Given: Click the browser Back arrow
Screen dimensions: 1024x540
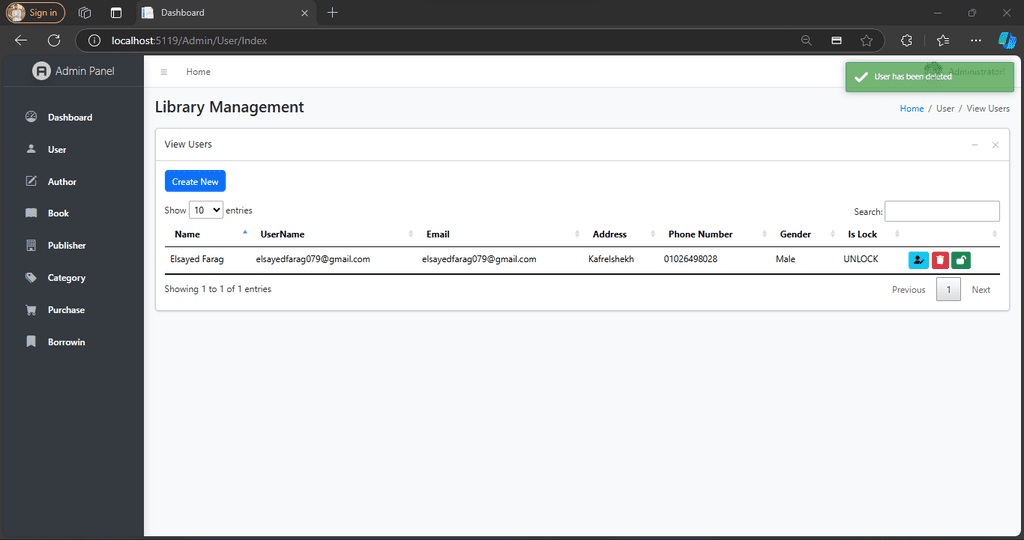Looking at the screenshot, I should click(21, 40).
